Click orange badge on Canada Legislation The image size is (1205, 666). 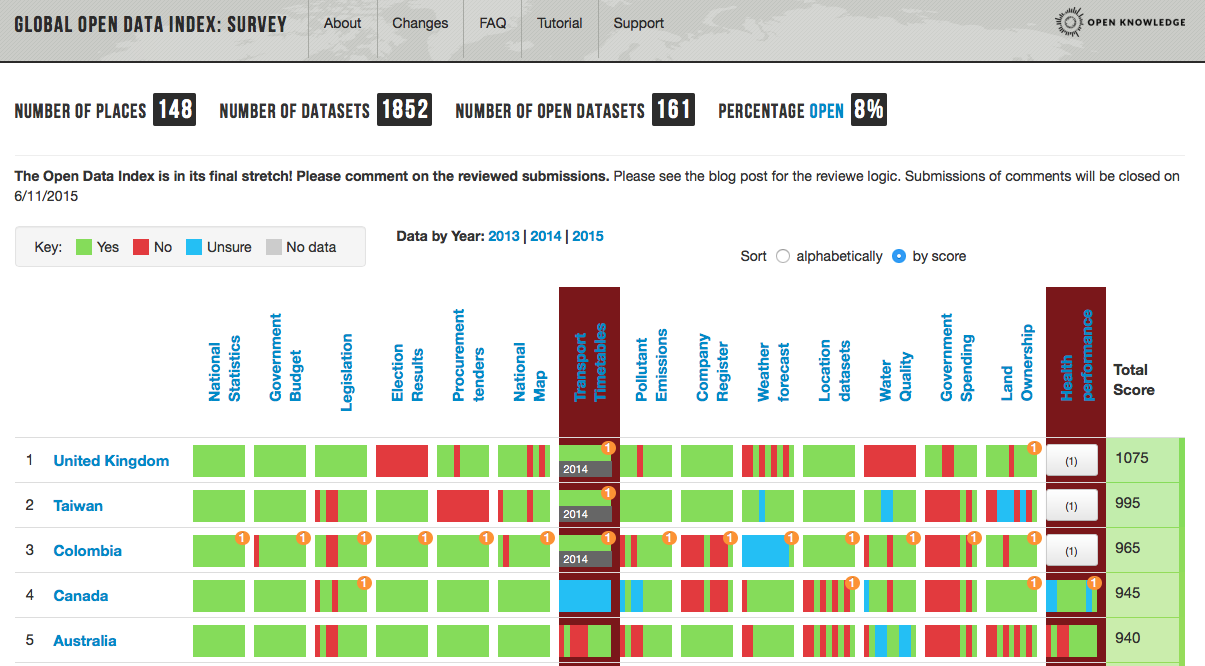click(364, 583)
